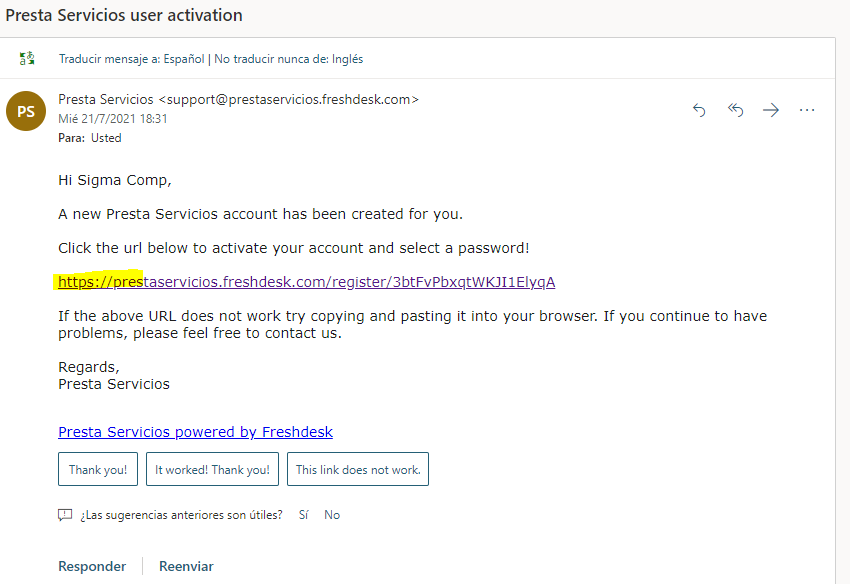
Task: Click 'No traducir nunca de: Inglés'
Action: click(288, 59)
